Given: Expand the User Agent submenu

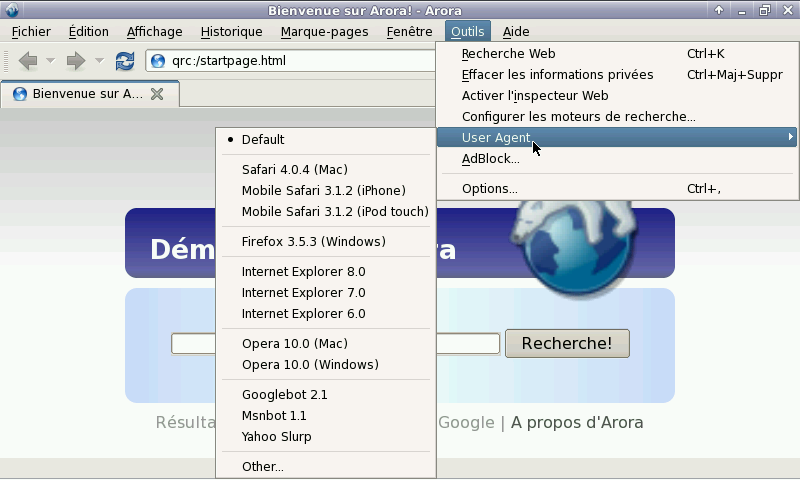Looking at the screenshot, I should (617, 137).
